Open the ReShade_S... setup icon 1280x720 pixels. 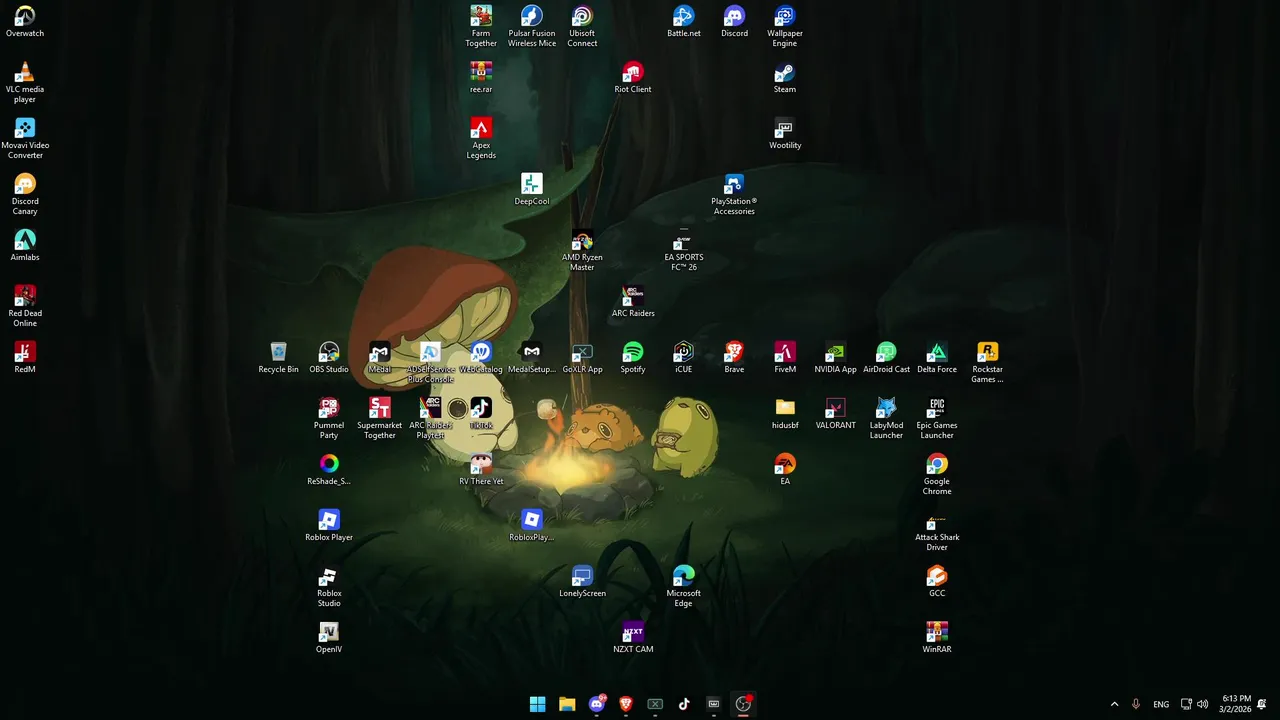(x=329, y=469)
